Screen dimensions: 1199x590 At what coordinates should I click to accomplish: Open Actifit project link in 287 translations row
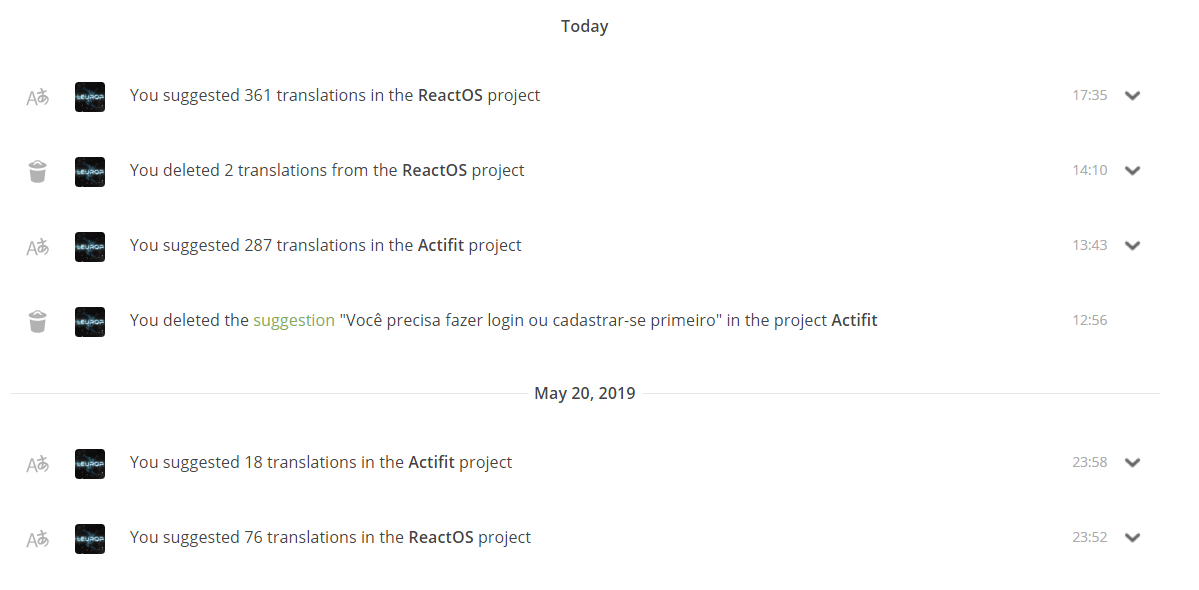click(x=440, y=246)
